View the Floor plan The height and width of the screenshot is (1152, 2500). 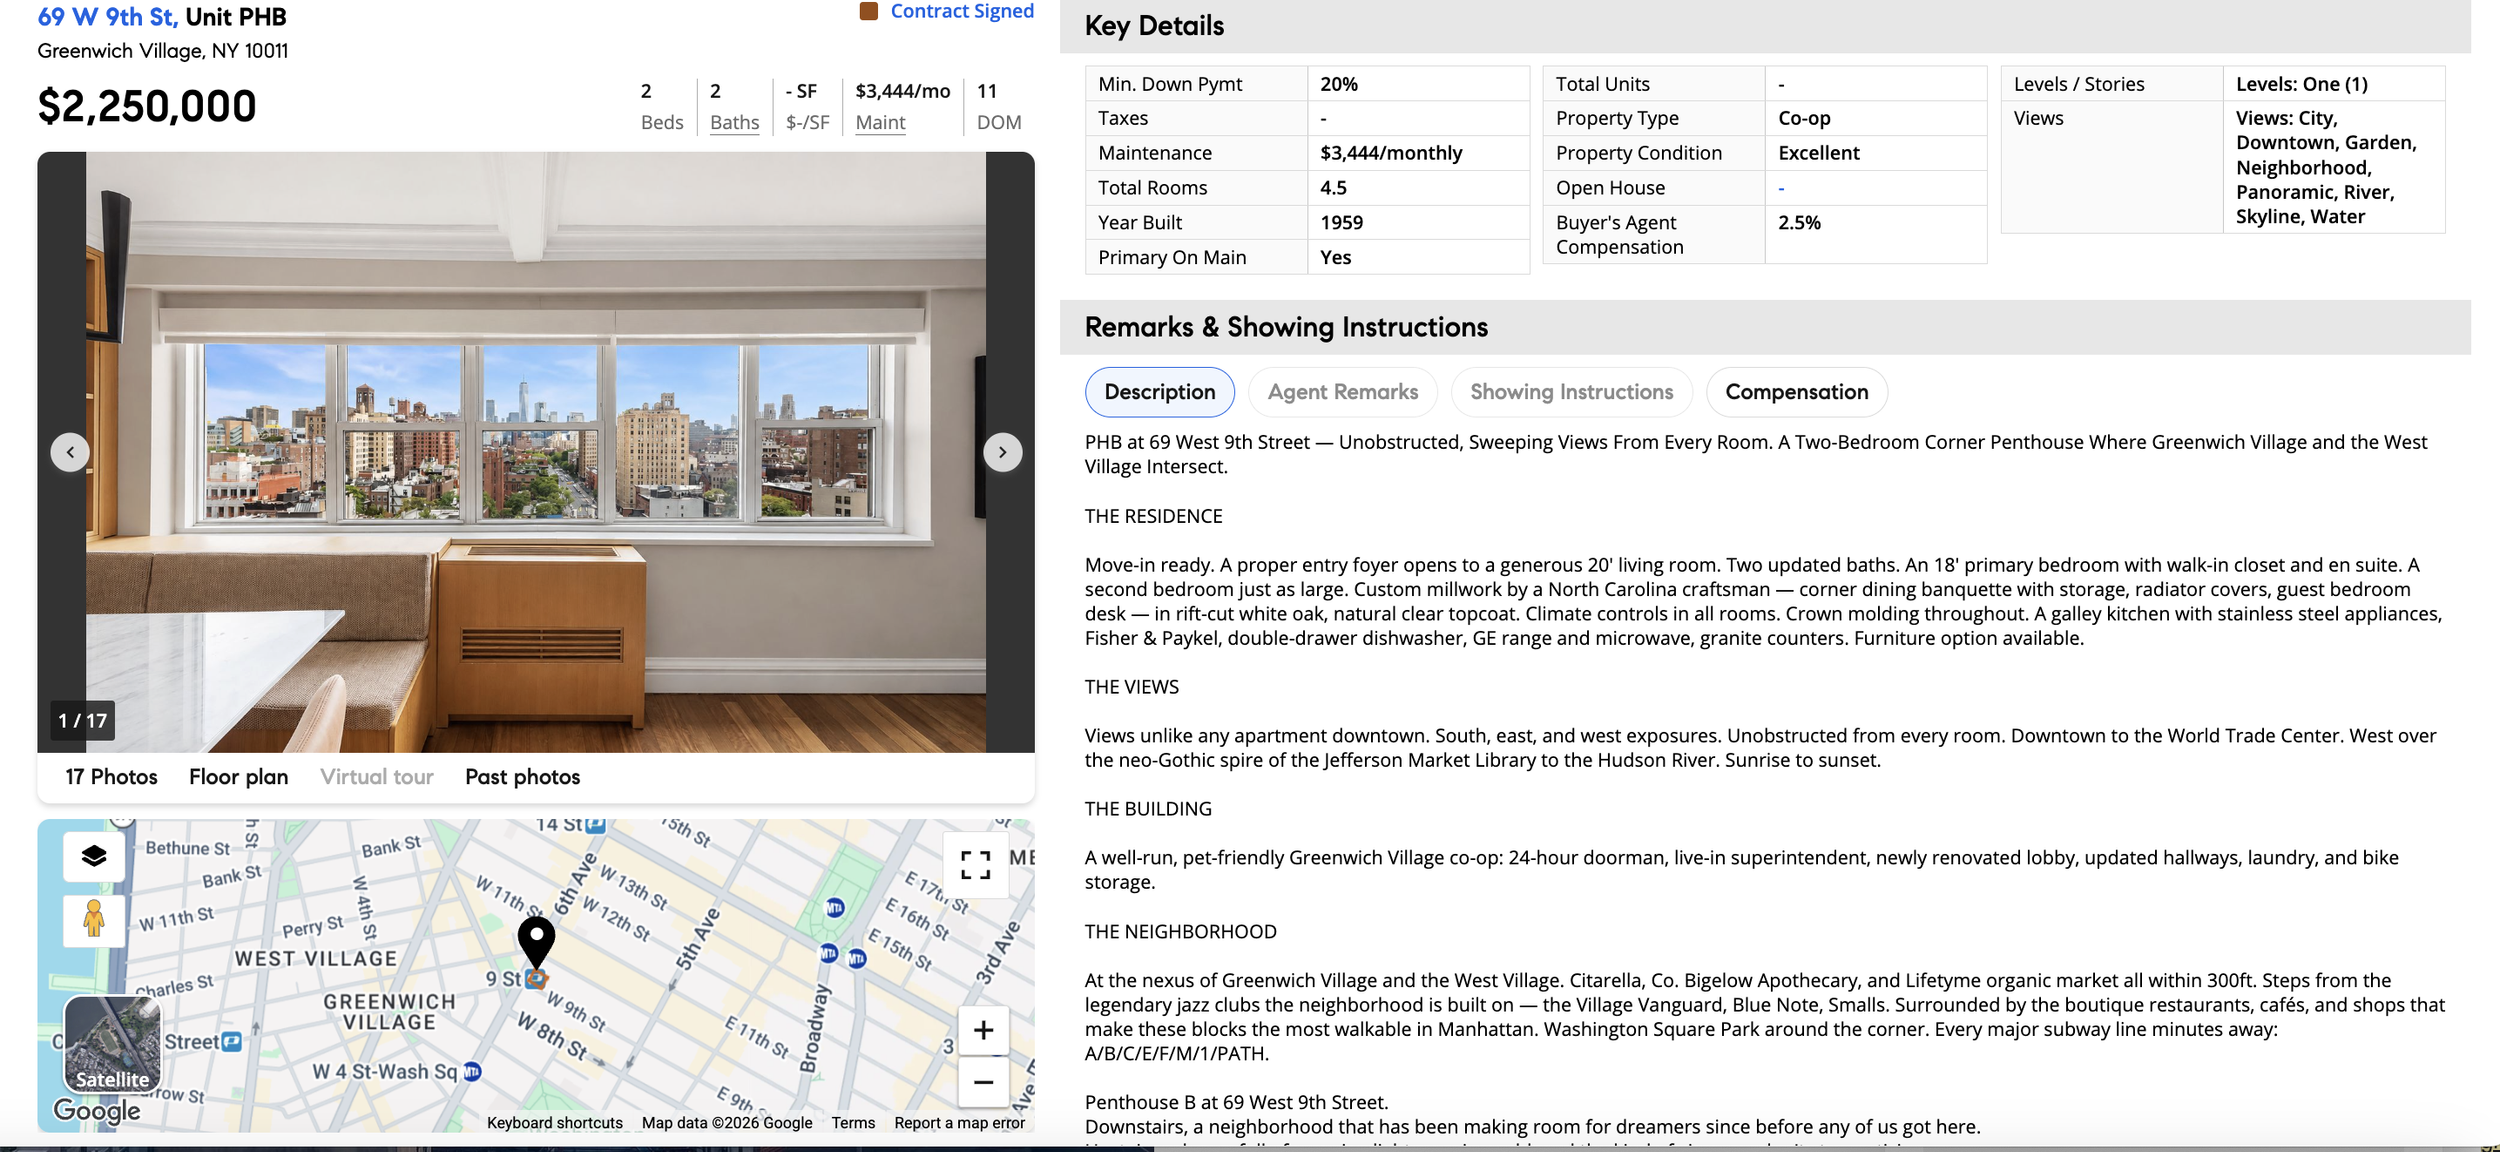pyautogui.click(x=239, y=777)
